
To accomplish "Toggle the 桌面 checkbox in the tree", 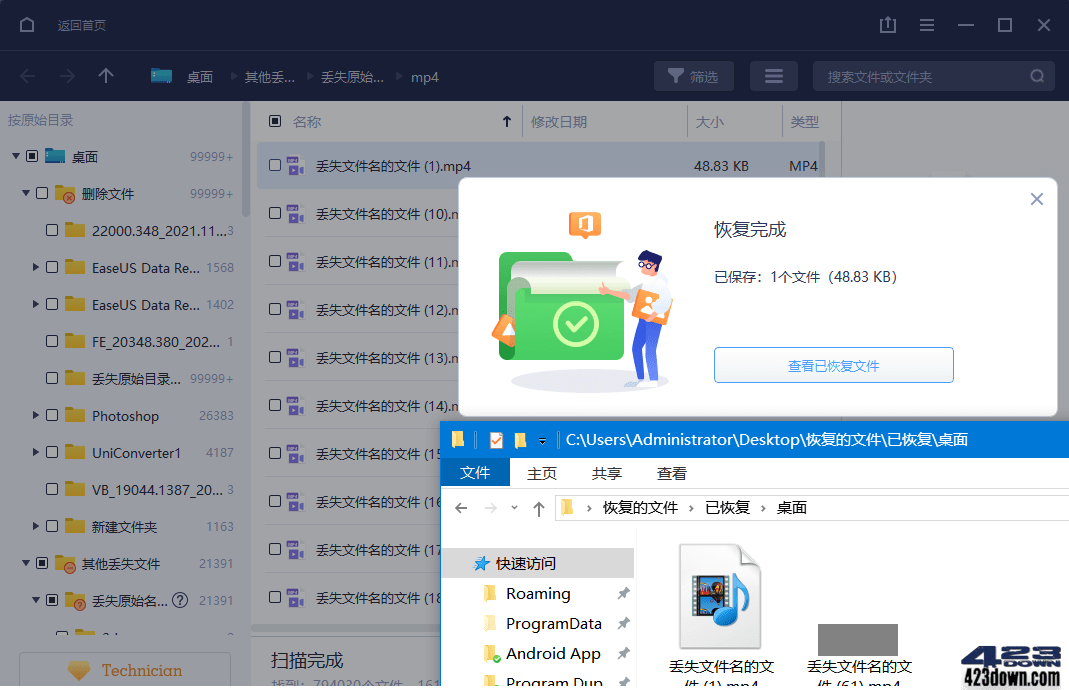I will [x=33, y=156].
